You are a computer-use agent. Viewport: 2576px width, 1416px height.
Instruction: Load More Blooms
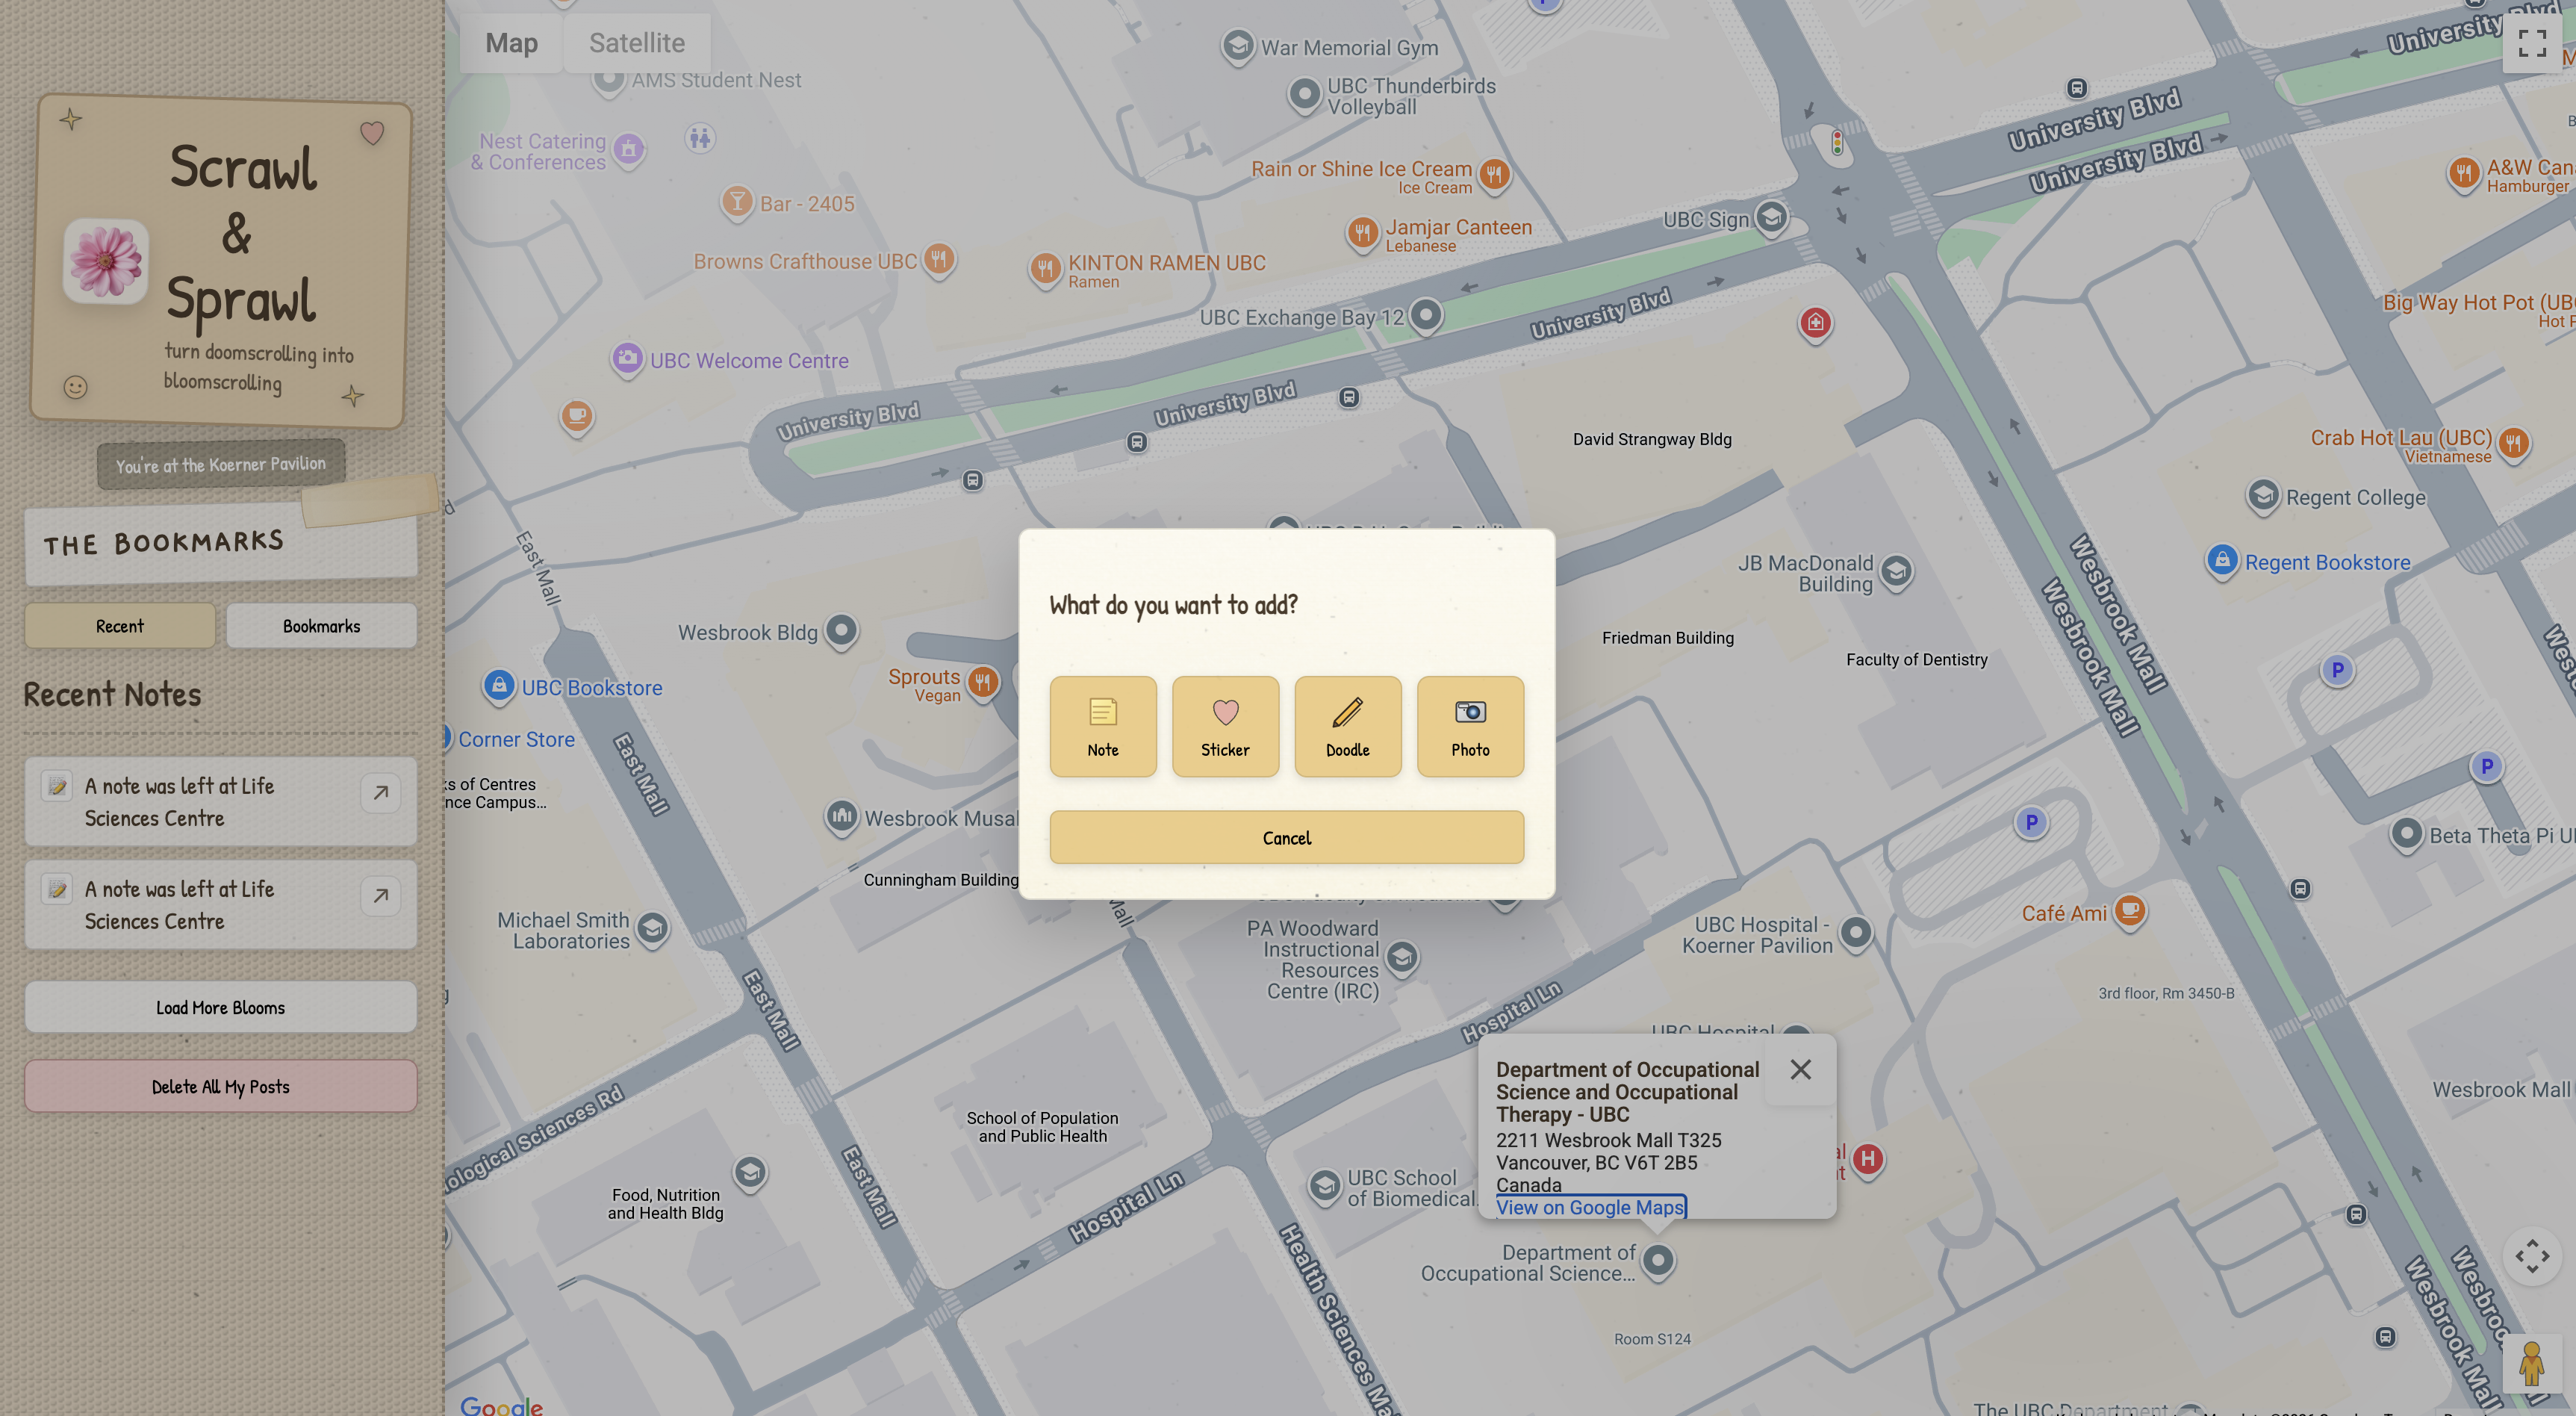coord(220,1007)
